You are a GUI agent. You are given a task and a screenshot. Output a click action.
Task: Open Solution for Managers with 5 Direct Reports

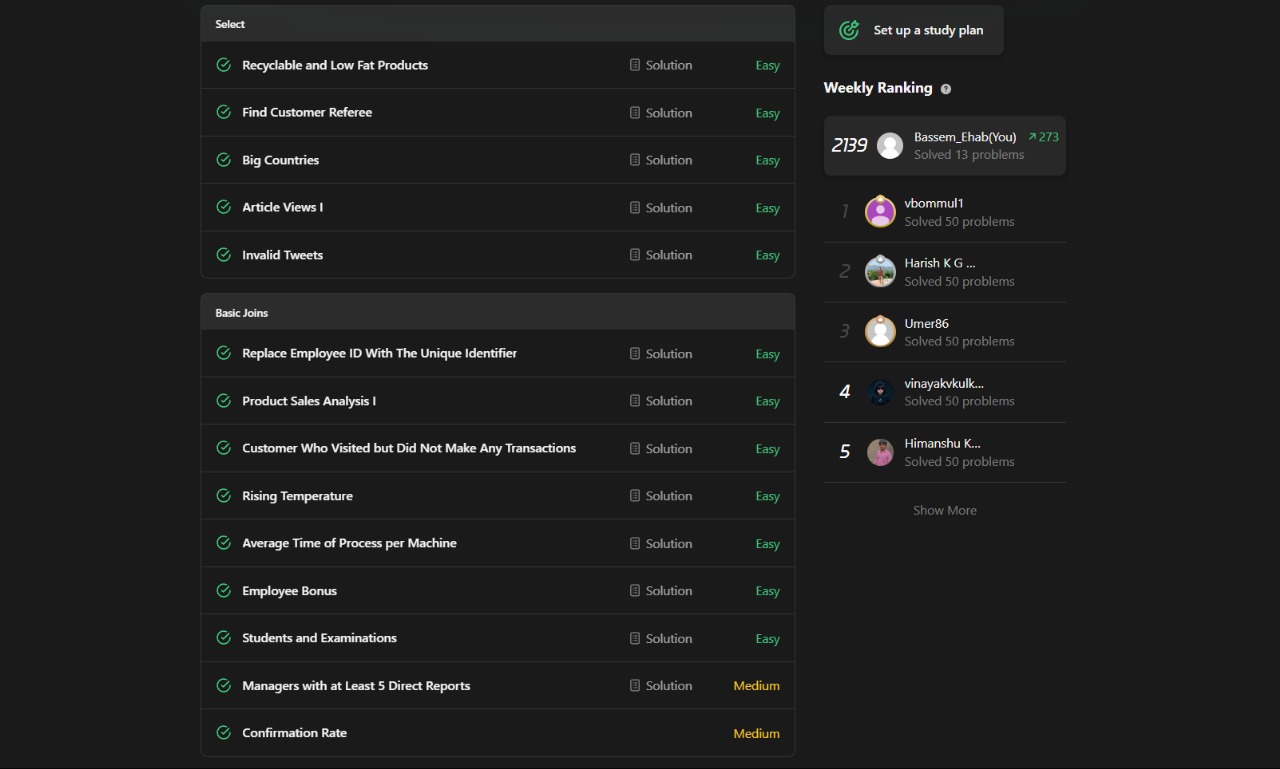(661, 686)
